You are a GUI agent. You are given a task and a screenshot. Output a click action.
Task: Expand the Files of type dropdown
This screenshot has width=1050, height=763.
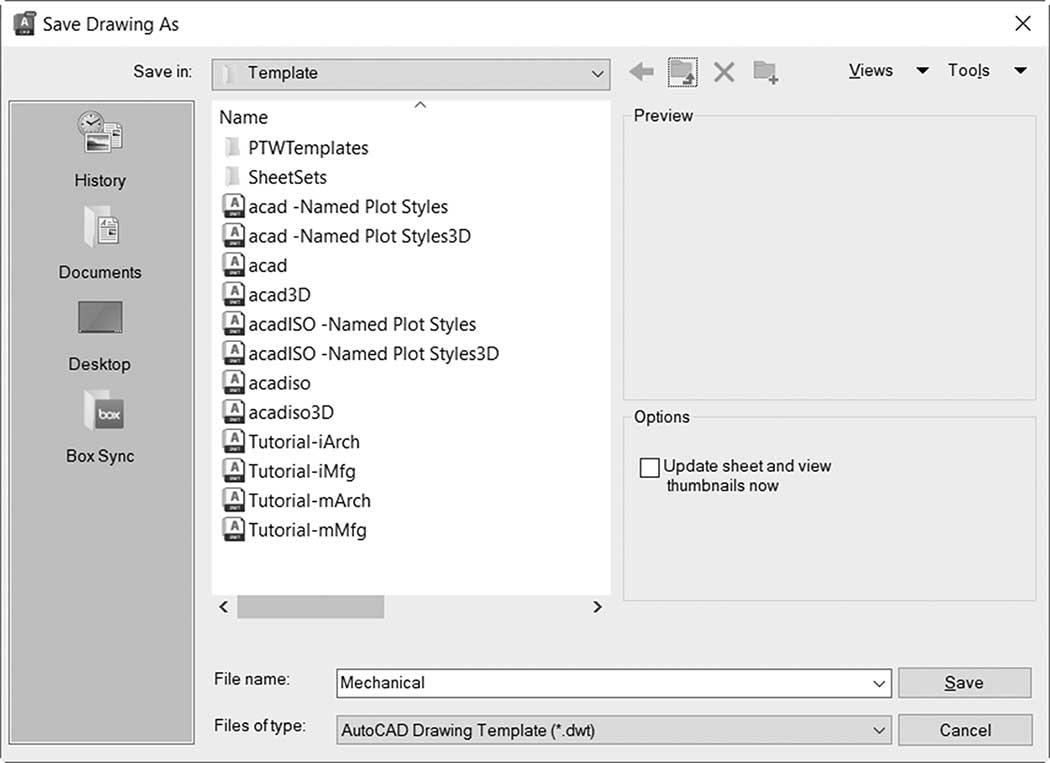click(x=879, y=730)
